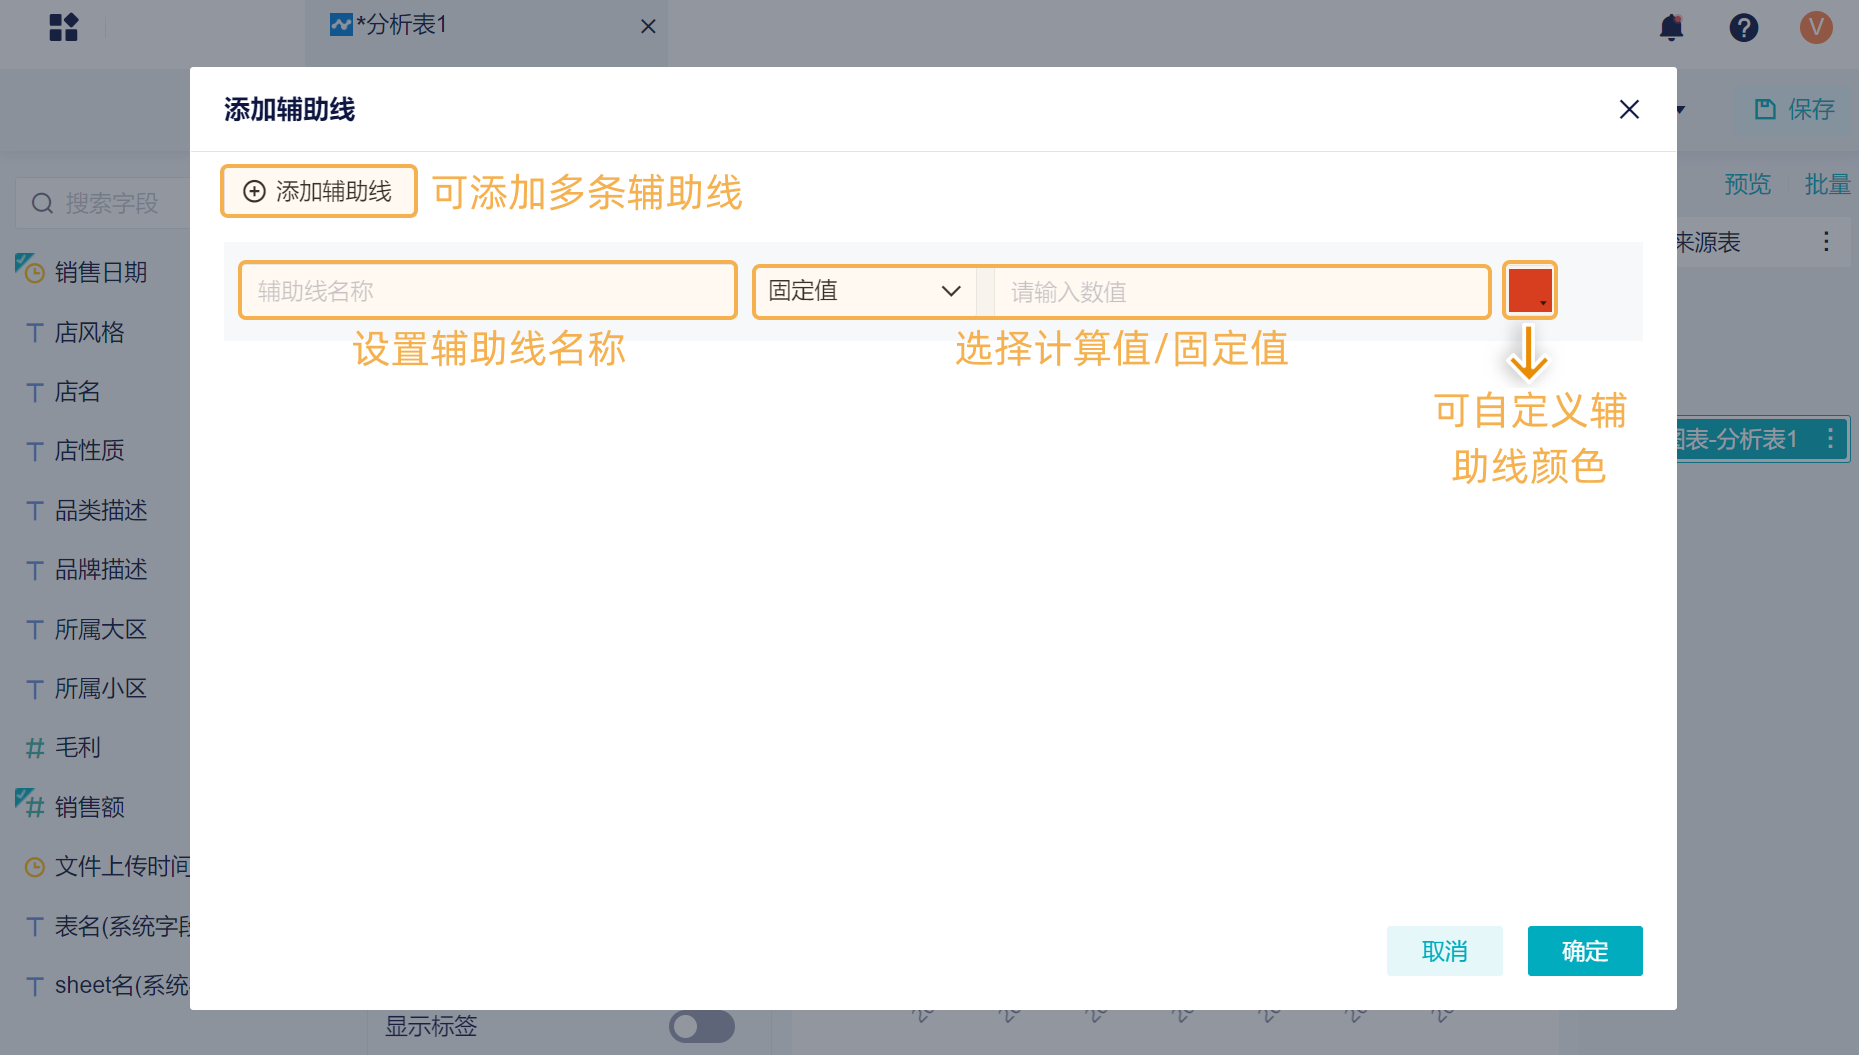Open the kebab menu beside 来源表
The image size is (1859, 1055).
click(1826, 241)
